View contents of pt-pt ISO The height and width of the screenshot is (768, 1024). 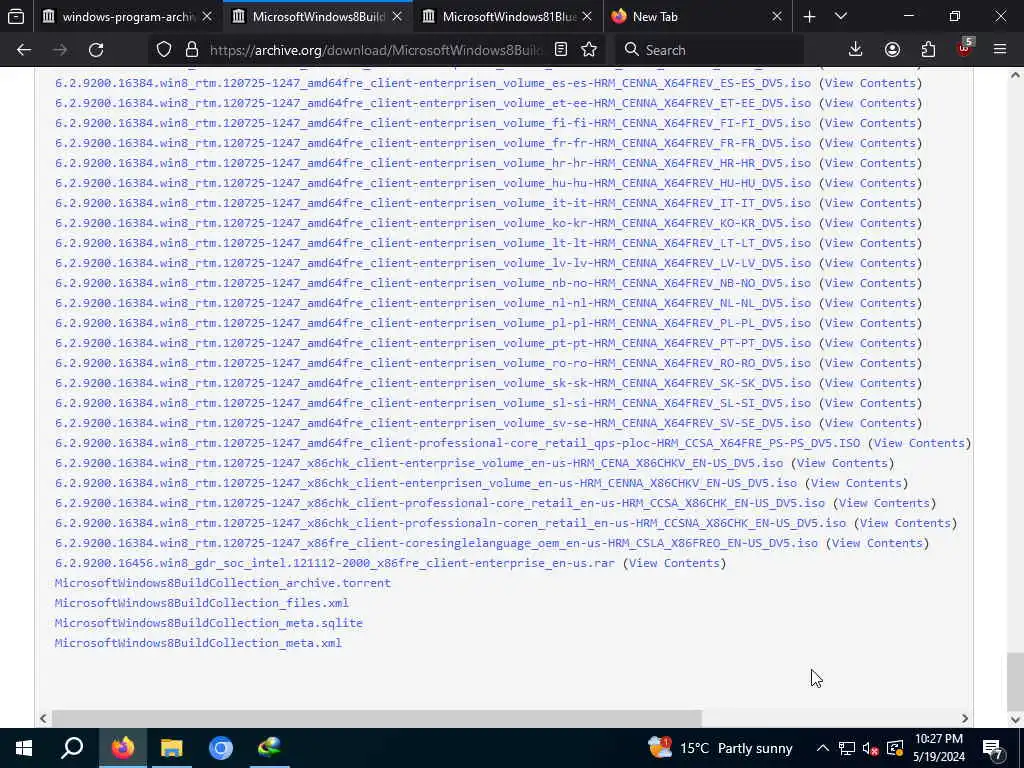pyautogui.click(x=870, y=343)
